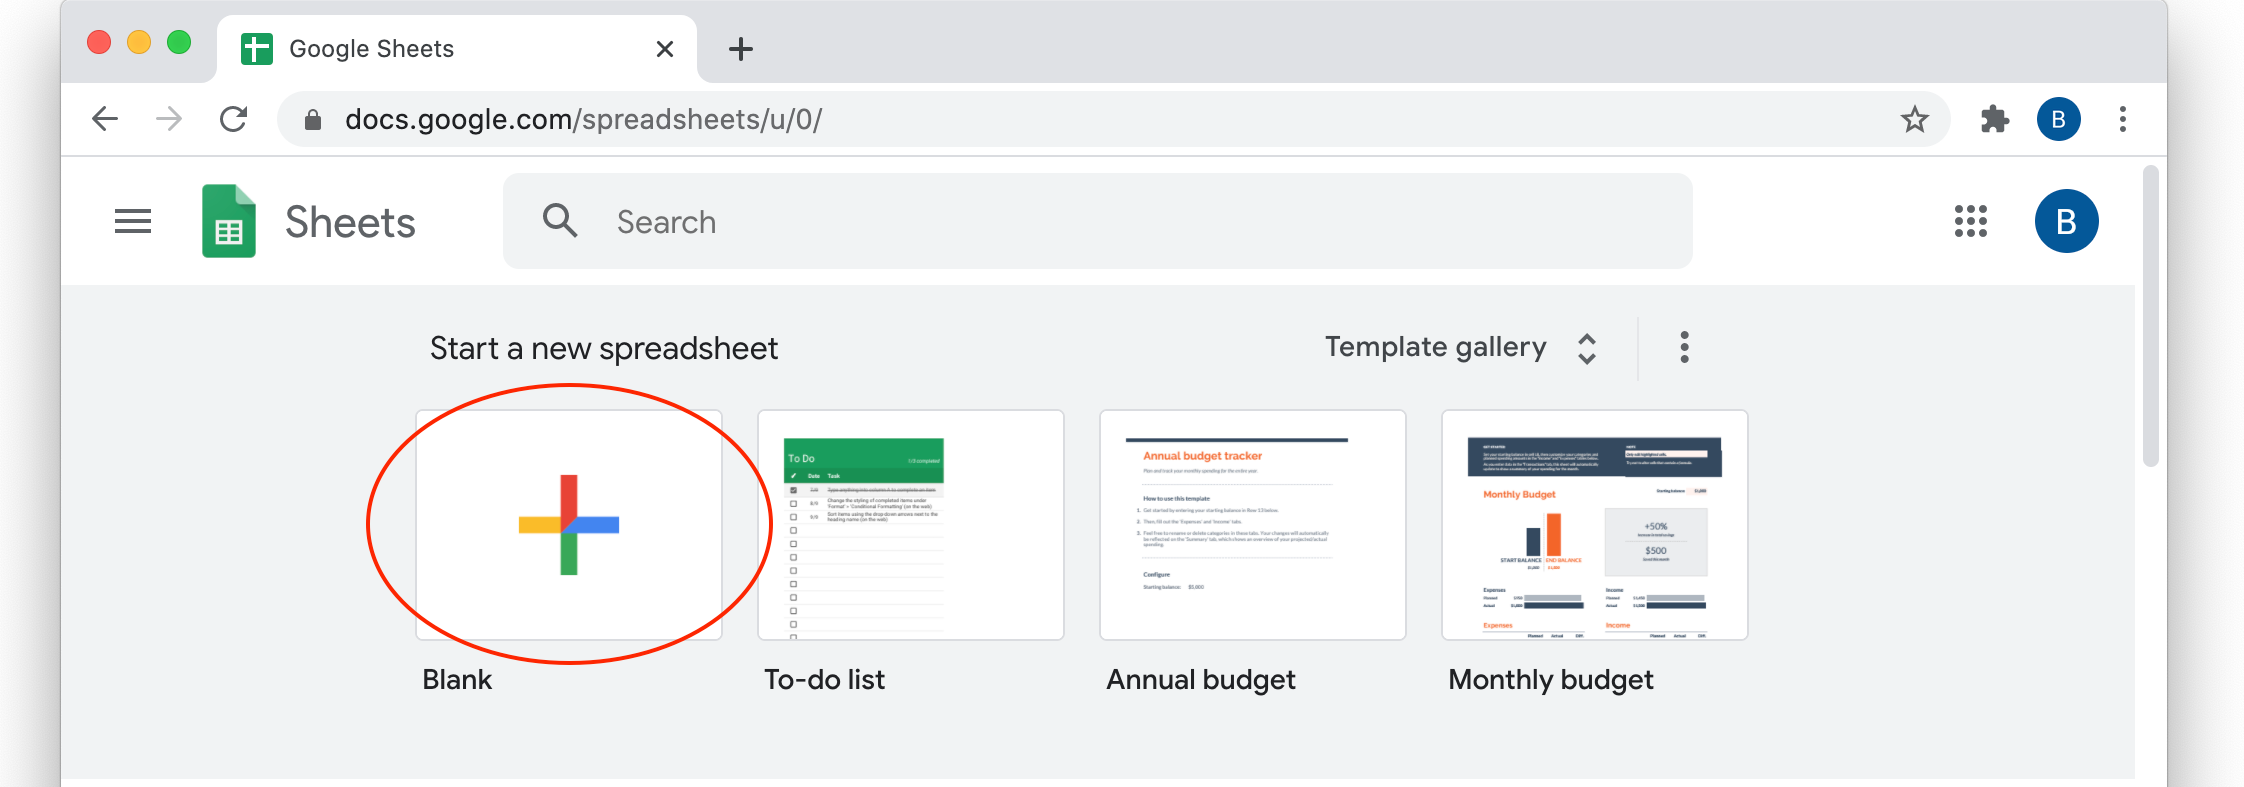Click the green macOS fullscreen button
This screenshot has height=787, width=2244.
[179, 42]
